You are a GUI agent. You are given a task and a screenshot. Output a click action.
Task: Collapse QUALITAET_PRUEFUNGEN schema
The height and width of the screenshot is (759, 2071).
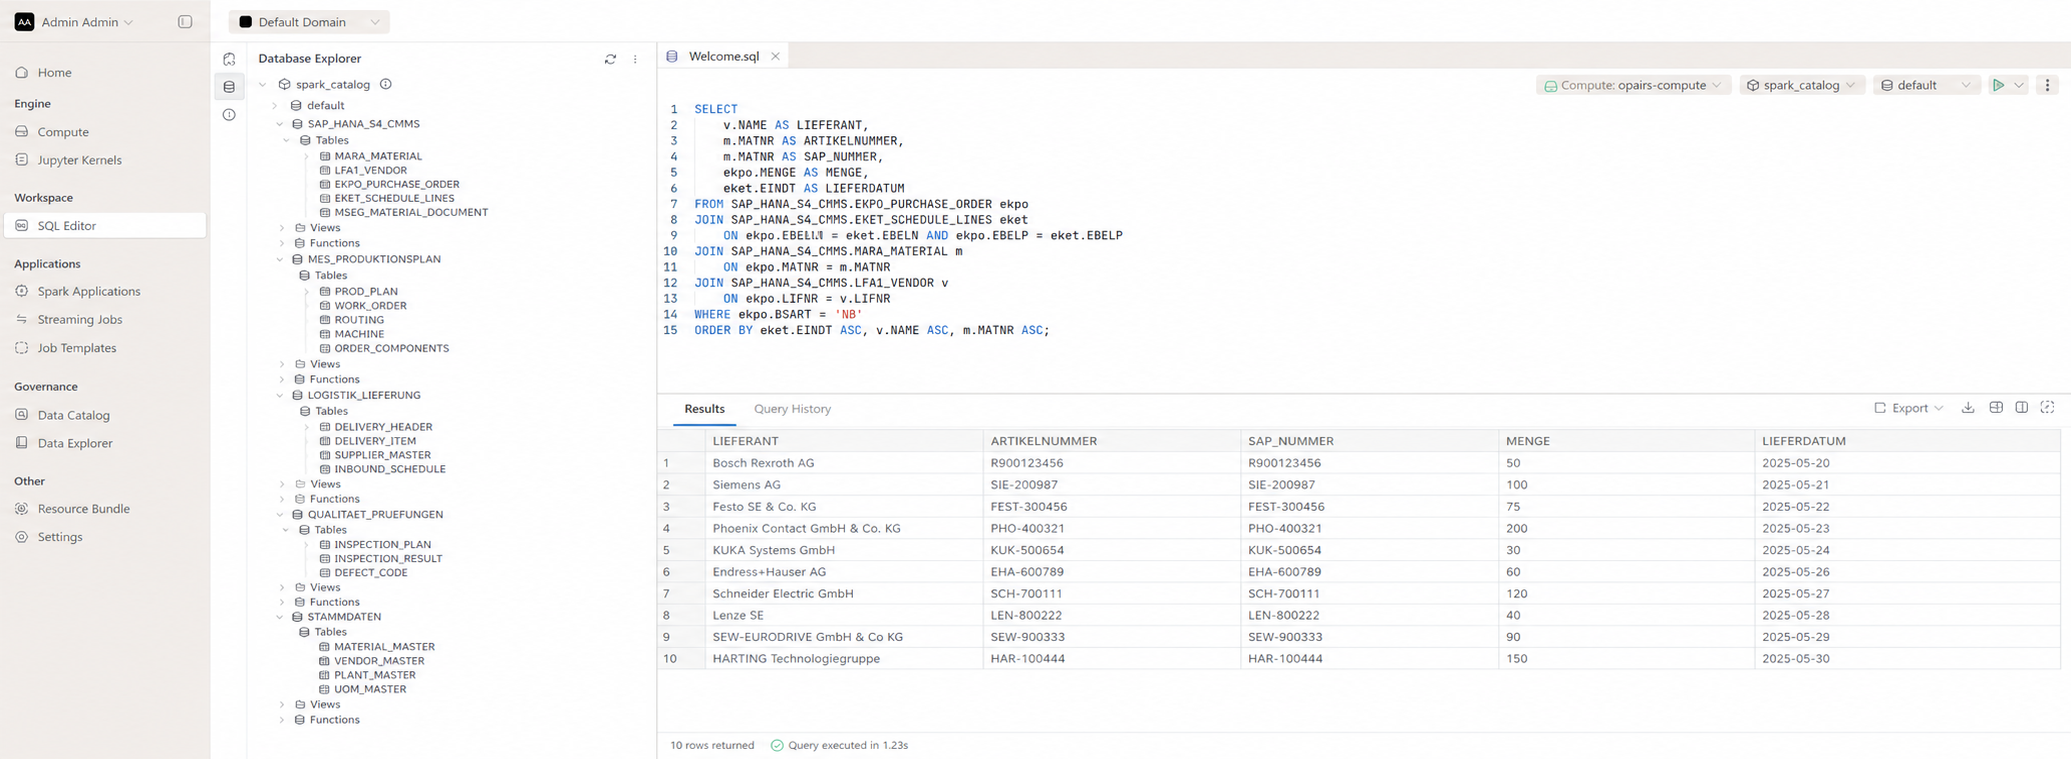coord(280,514)
